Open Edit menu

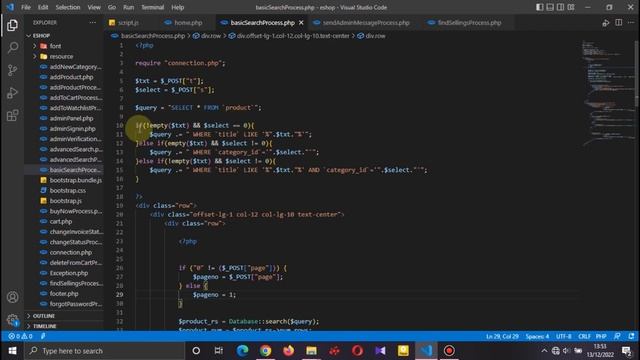[43, 7]
